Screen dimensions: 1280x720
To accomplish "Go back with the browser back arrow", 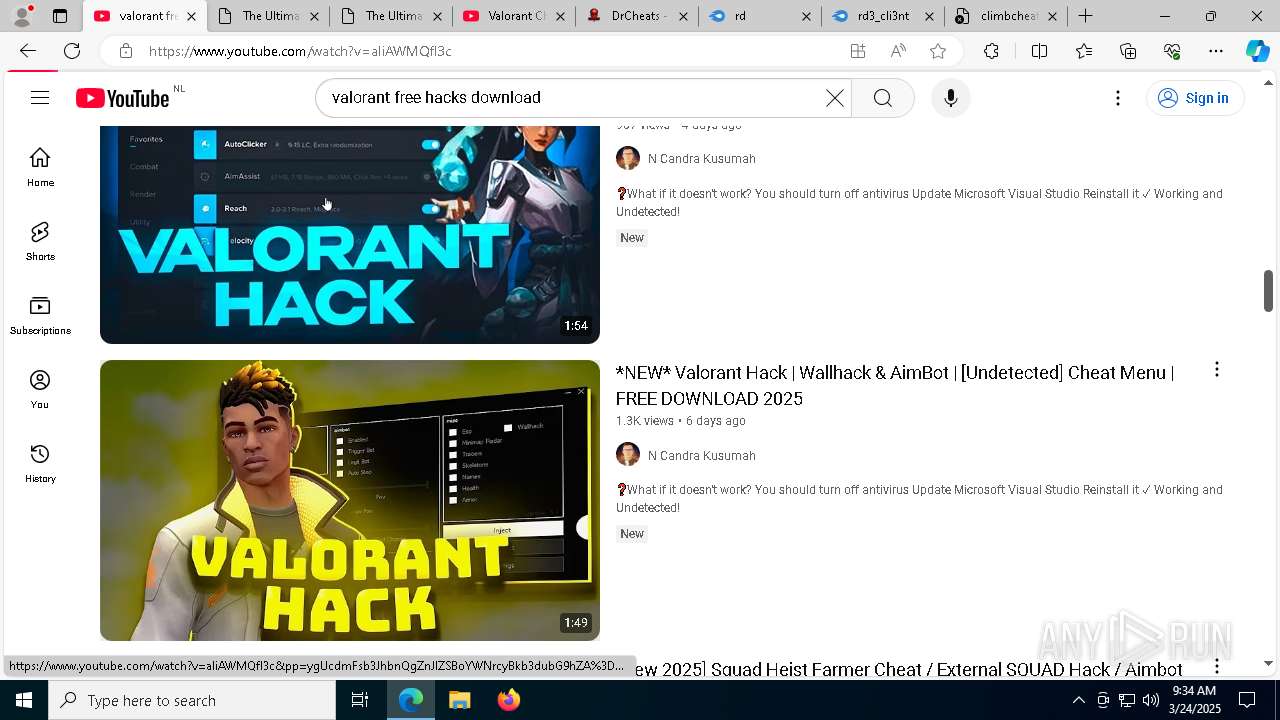I will pos(28,51).
